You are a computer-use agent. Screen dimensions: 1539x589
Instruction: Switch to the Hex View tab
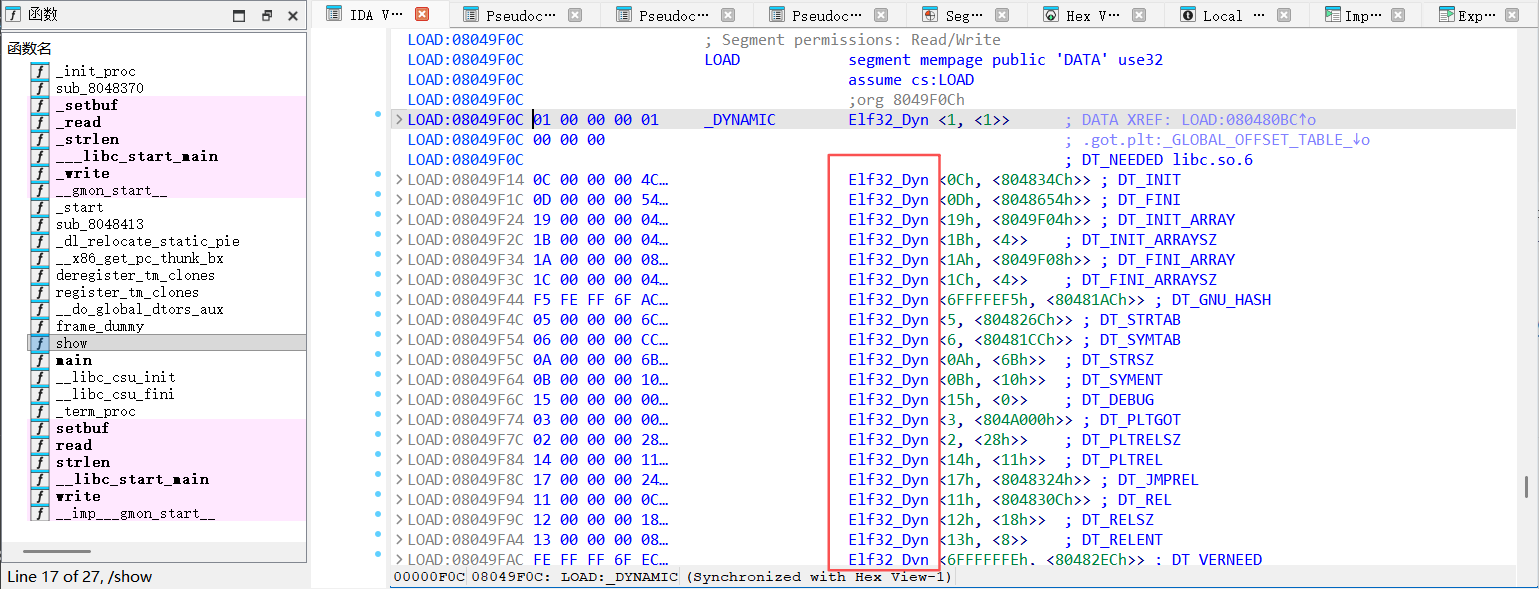1095,15
